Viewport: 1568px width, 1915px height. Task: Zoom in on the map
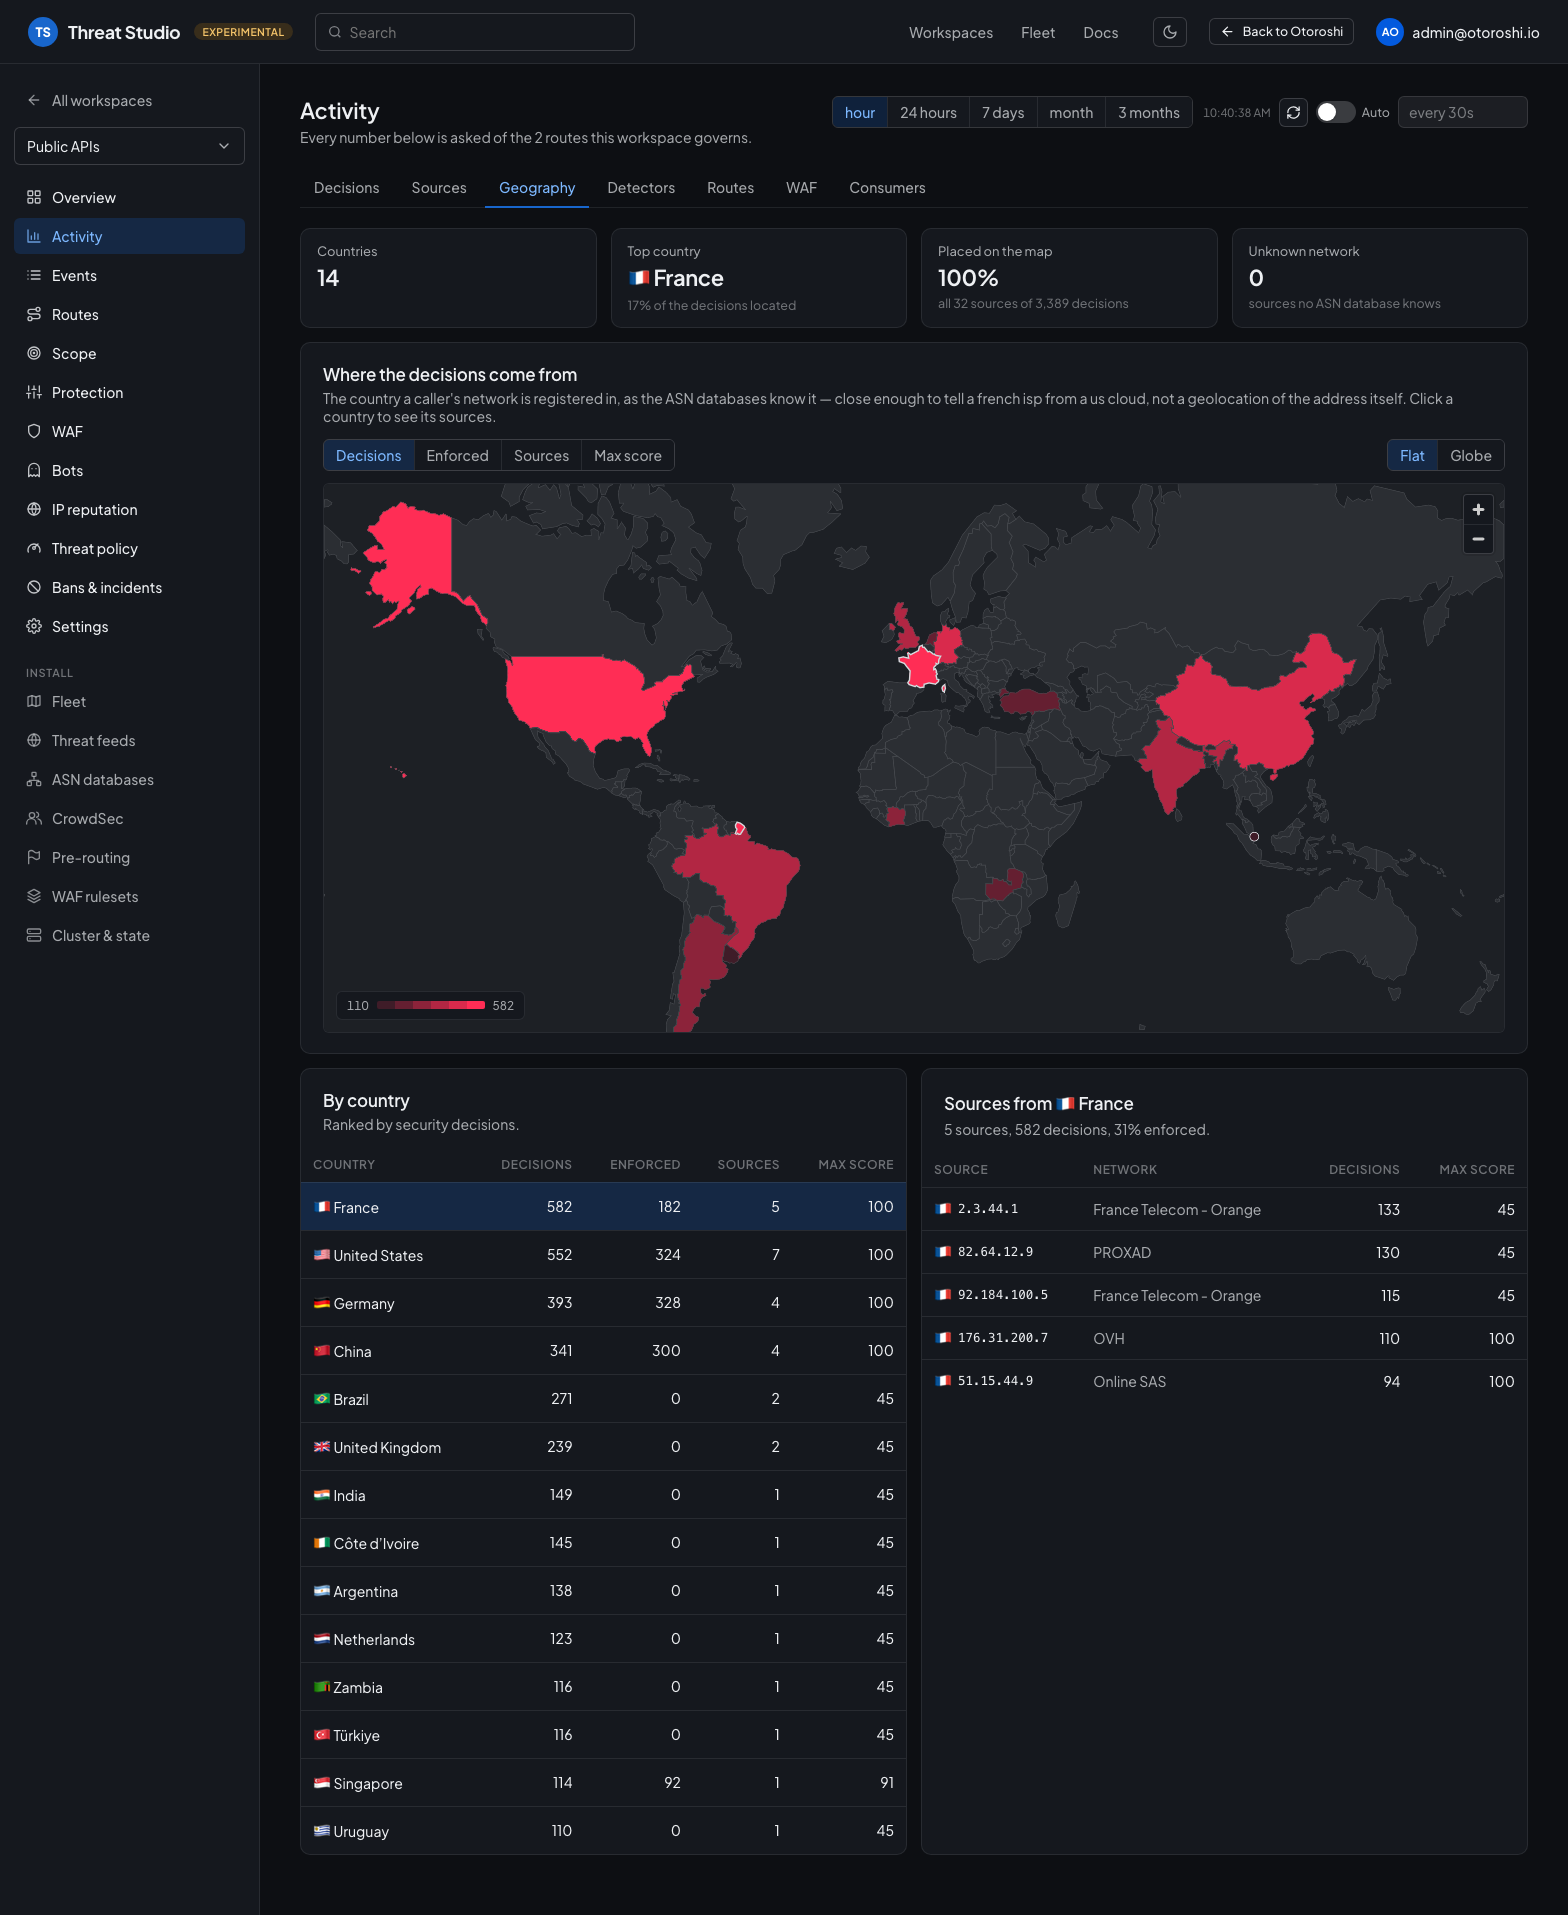coord(1478,510)
